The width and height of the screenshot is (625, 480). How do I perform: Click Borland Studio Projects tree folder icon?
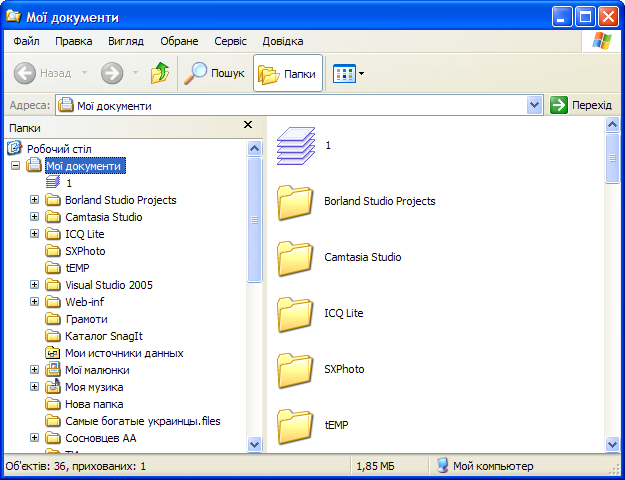(53, 200)
